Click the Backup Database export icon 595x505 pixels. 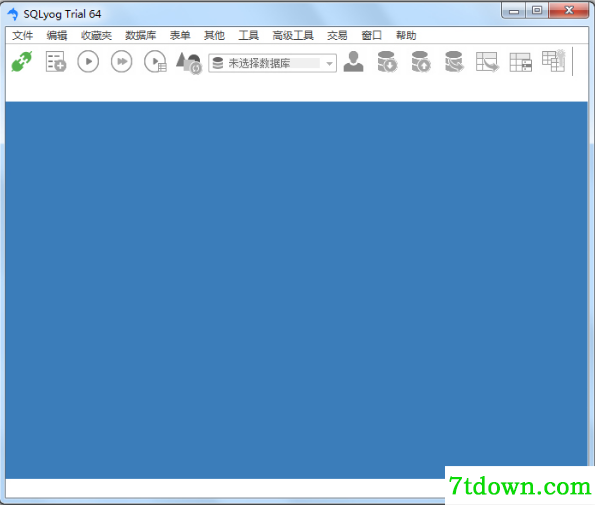[420, 61]
